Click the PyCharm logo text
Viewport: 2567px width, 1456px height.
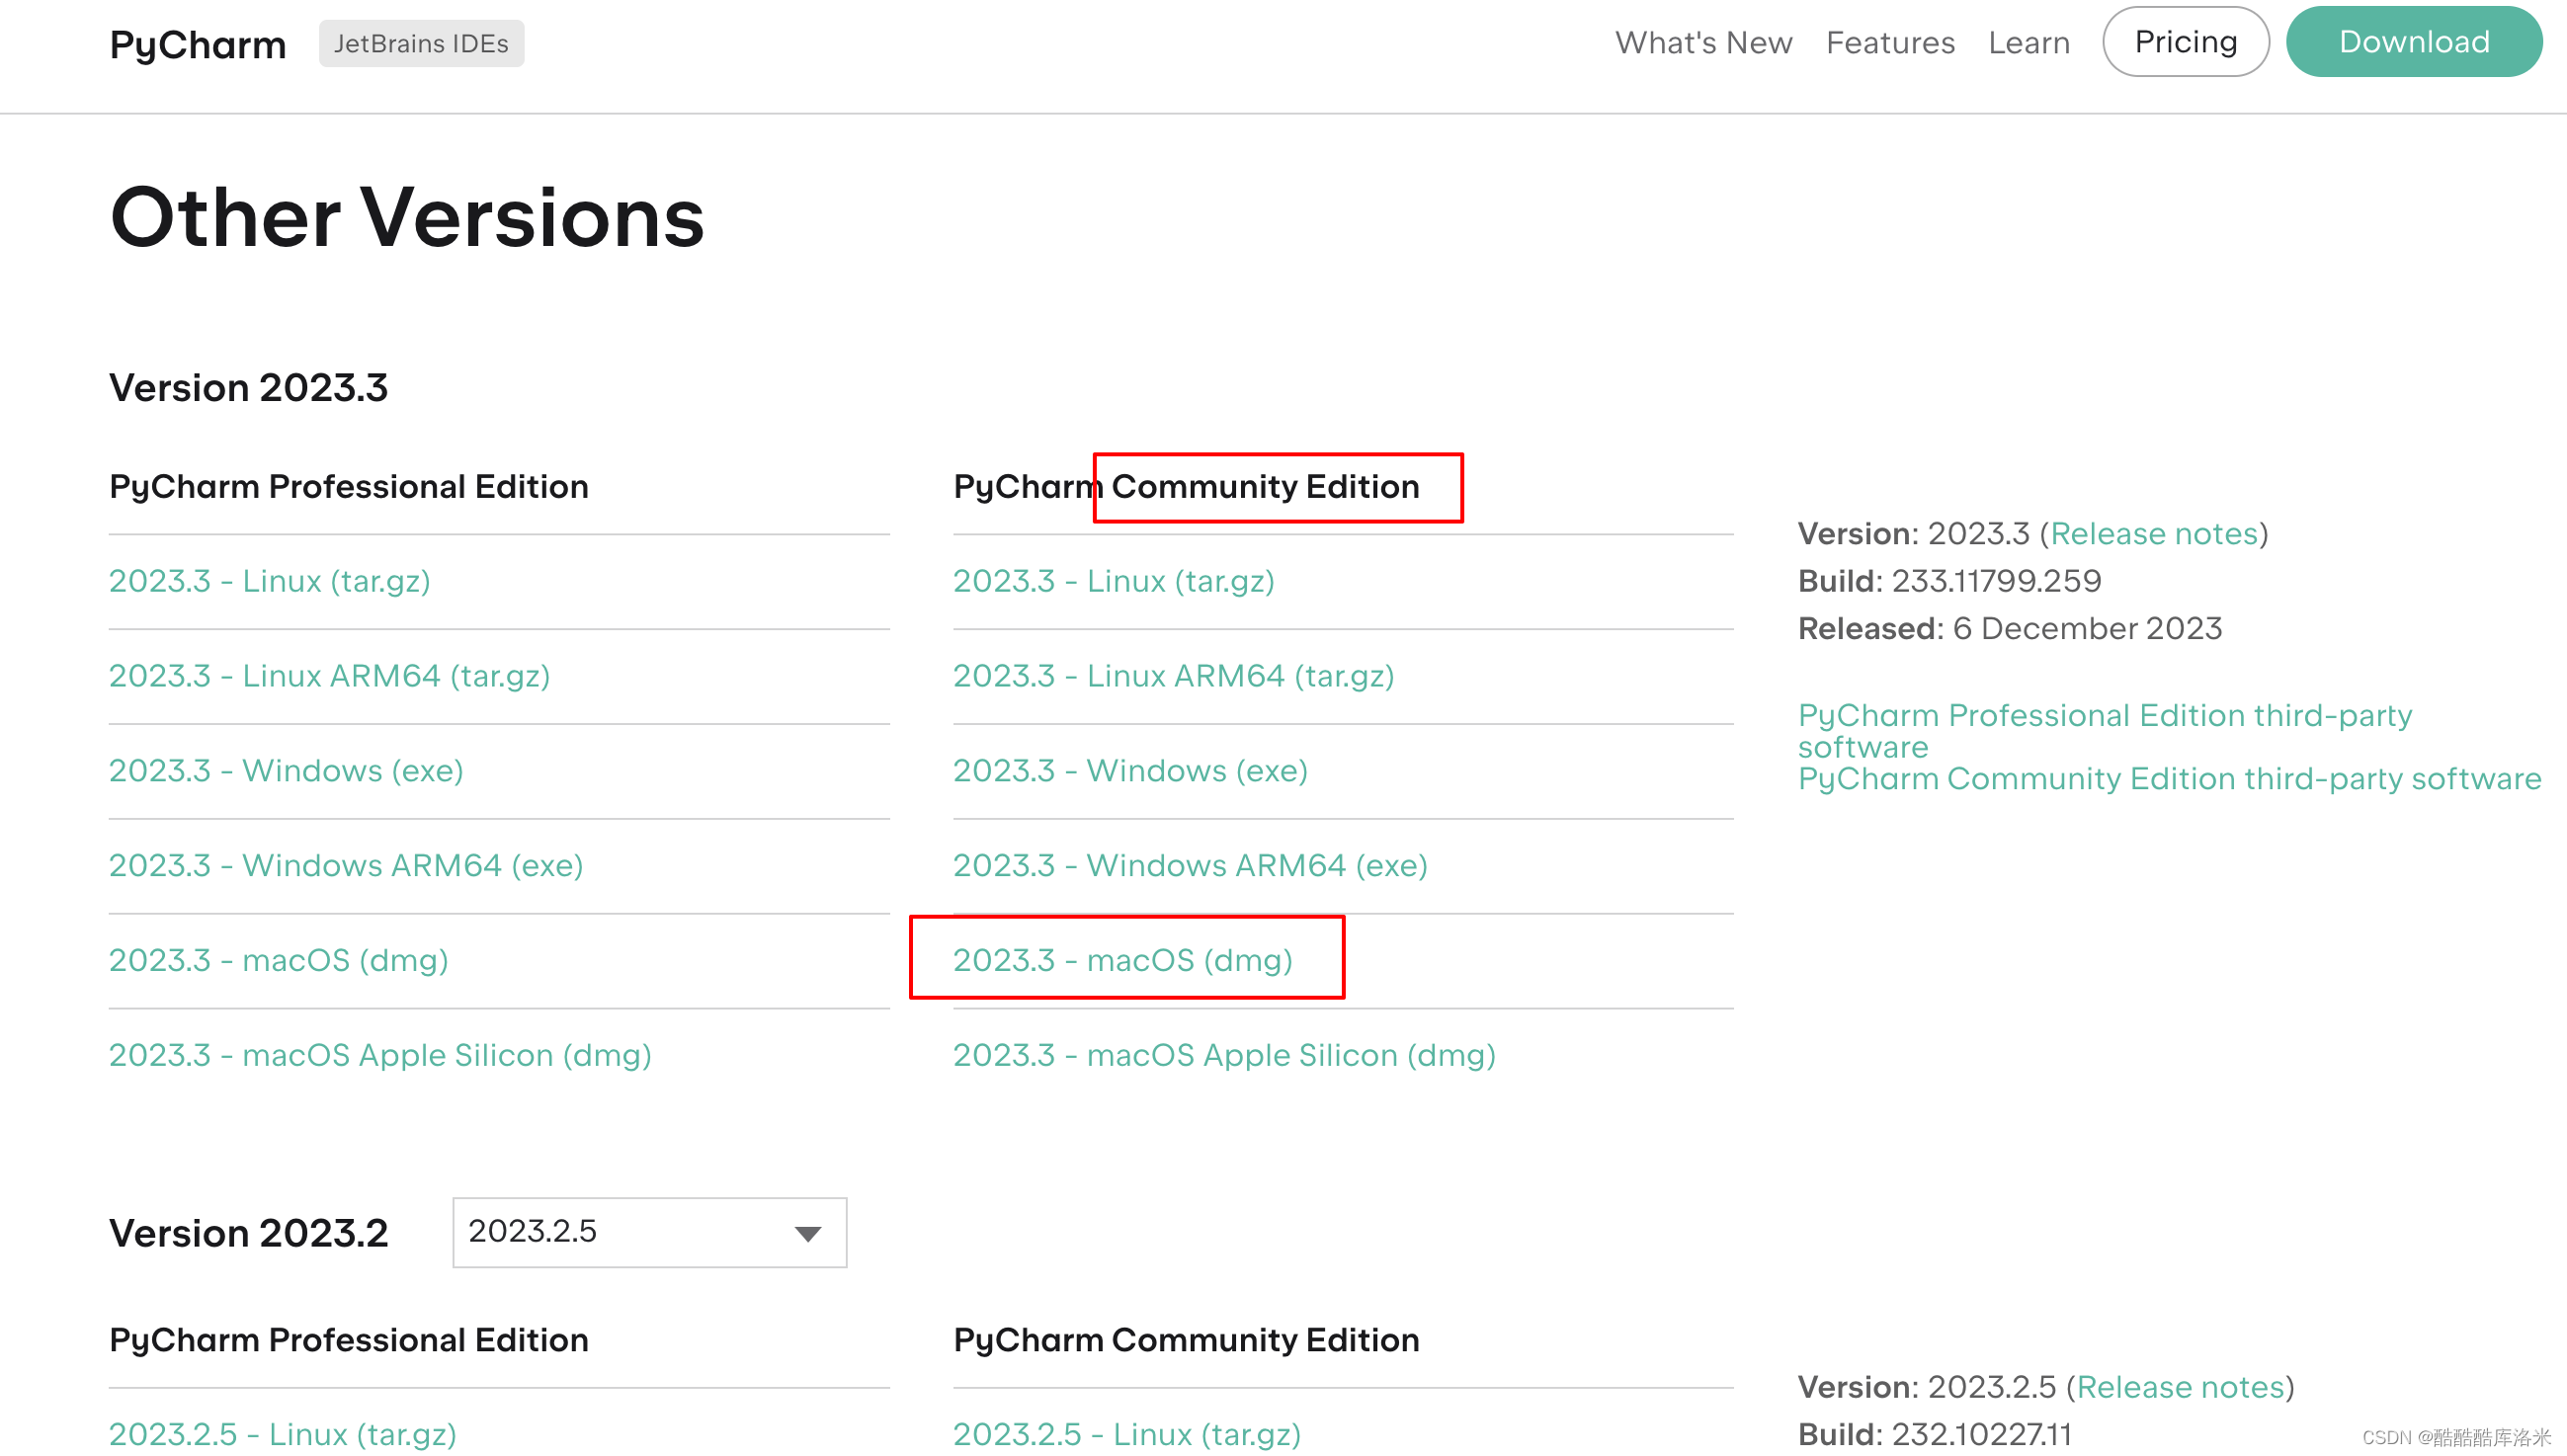pos(197,44)
